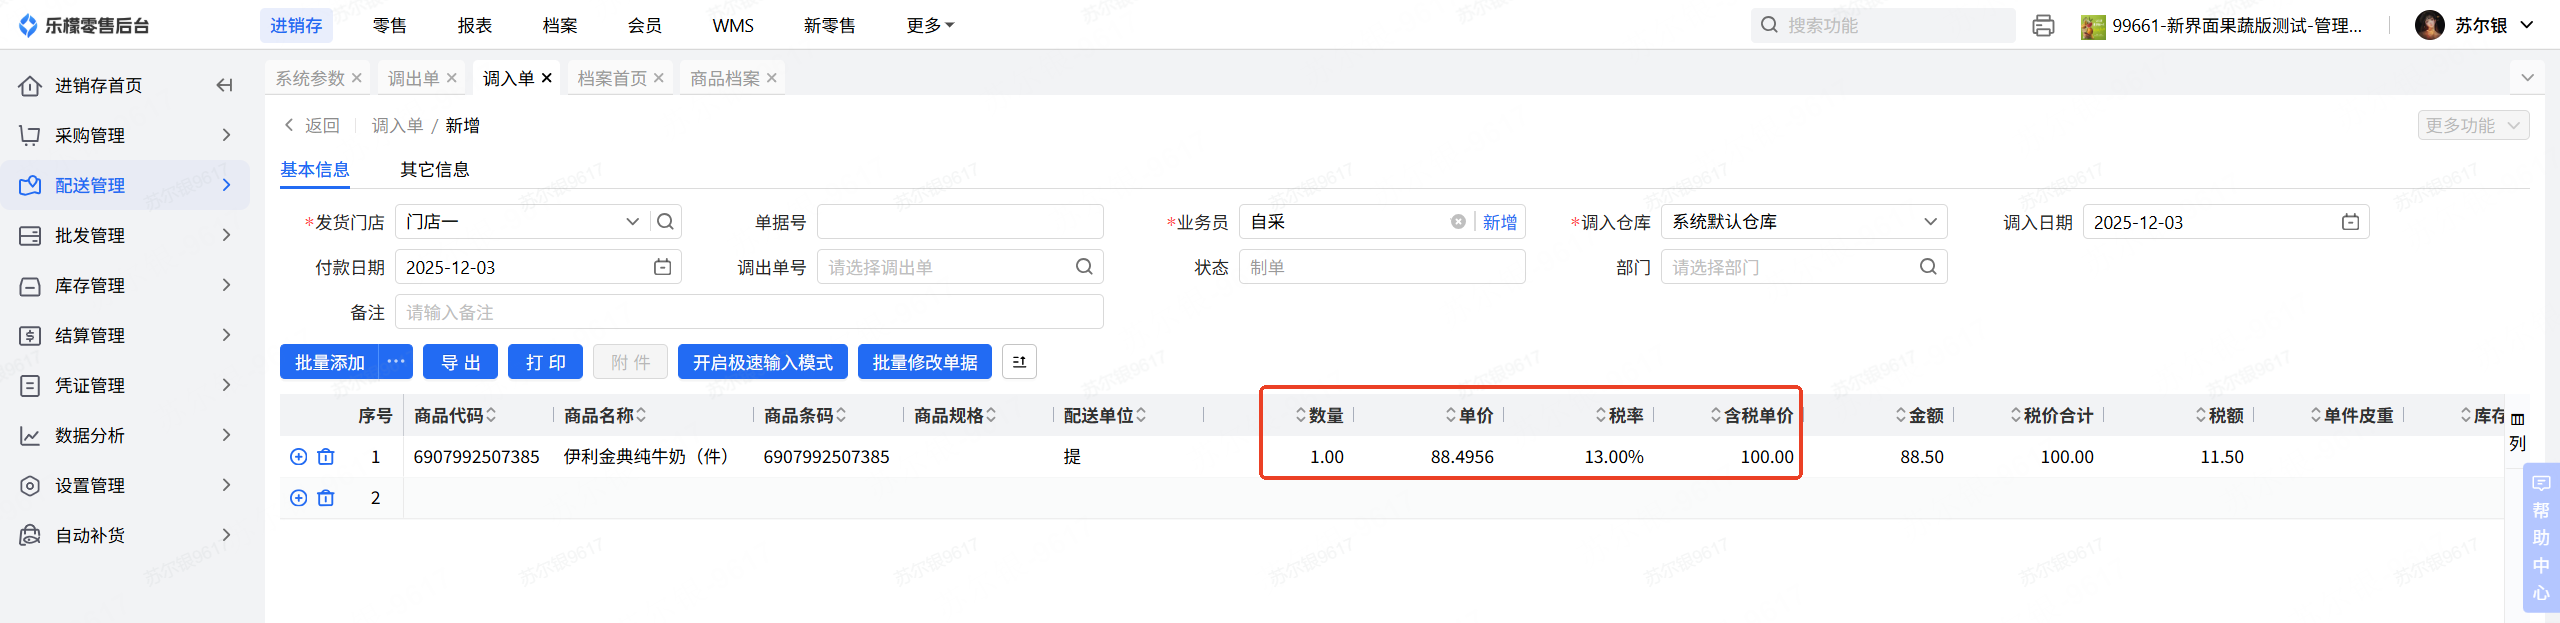Click the 备注 input field
The width and height of the screenshot is (2560, 623).
749,312
